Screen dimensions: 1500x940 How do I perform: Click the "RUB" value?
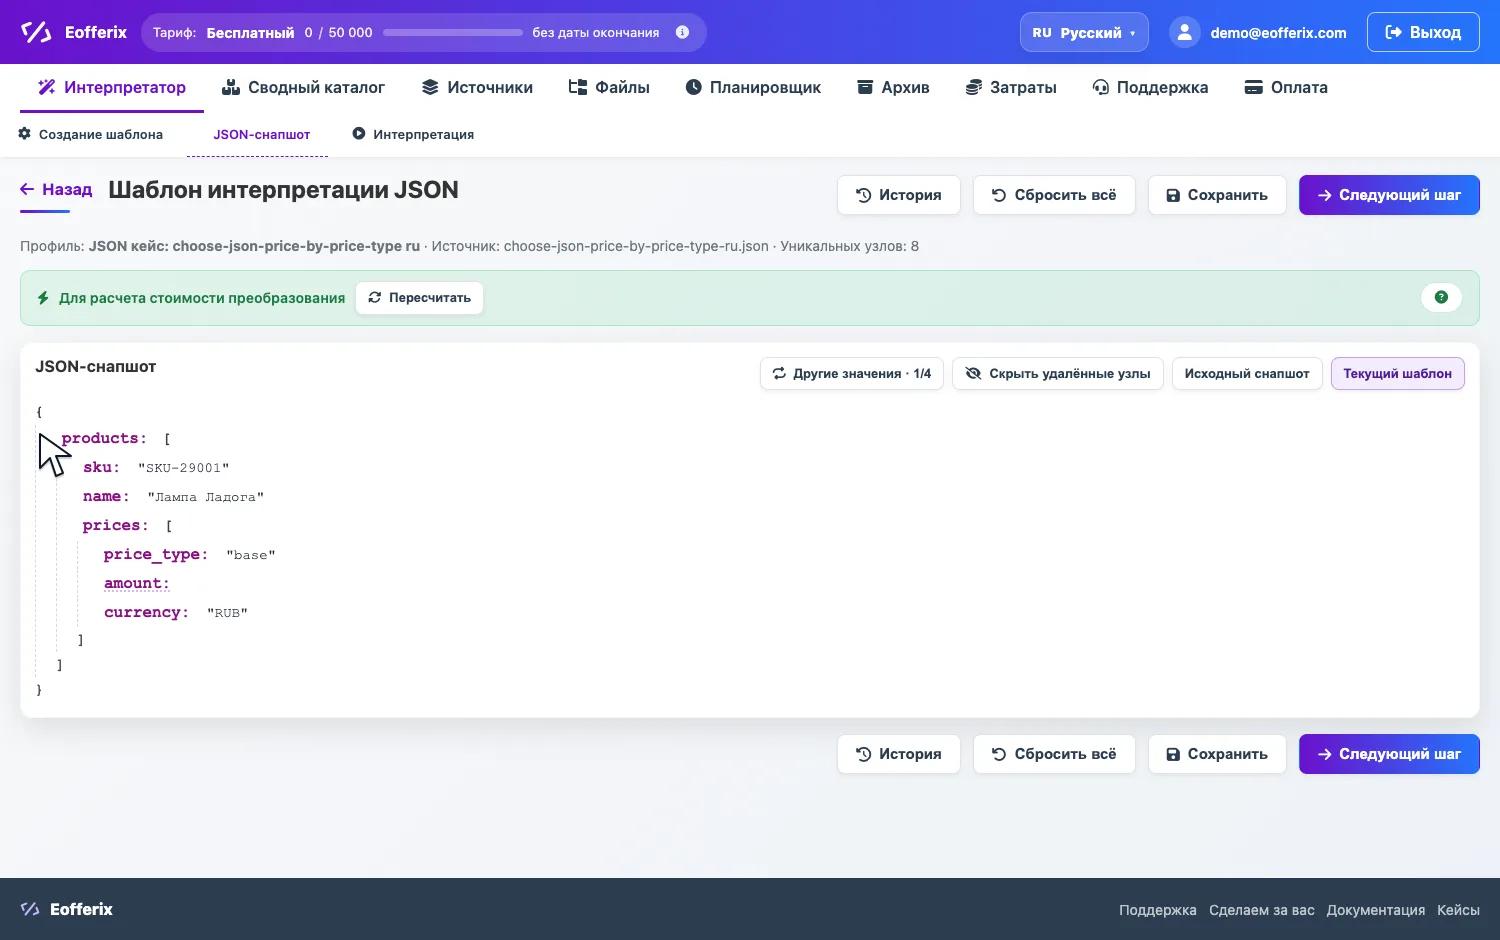[227, 613]
